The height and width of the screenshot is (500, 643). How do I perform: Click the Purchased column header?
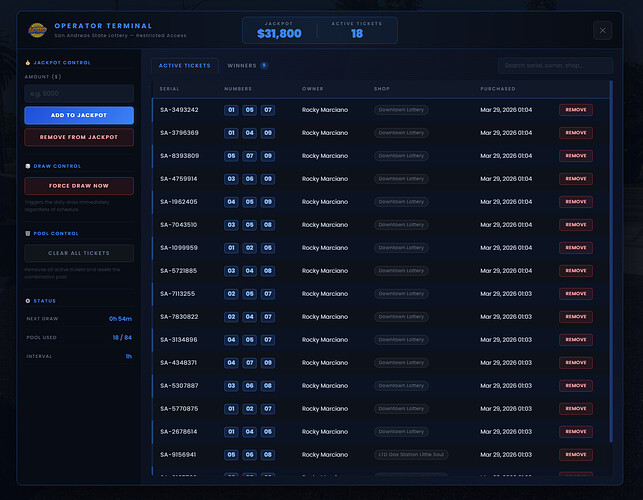[x=498, y=89]
